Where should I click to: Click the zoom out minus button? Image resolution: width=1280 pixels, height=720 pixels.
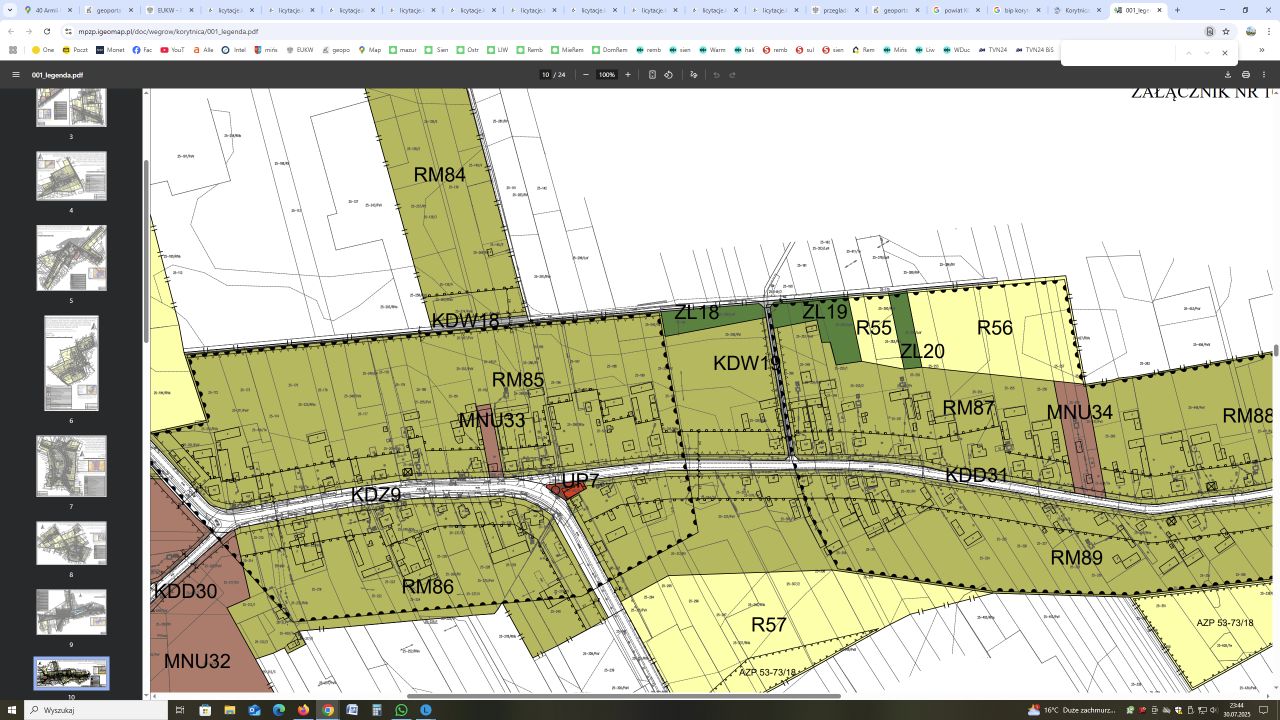[x=586, y=75]
